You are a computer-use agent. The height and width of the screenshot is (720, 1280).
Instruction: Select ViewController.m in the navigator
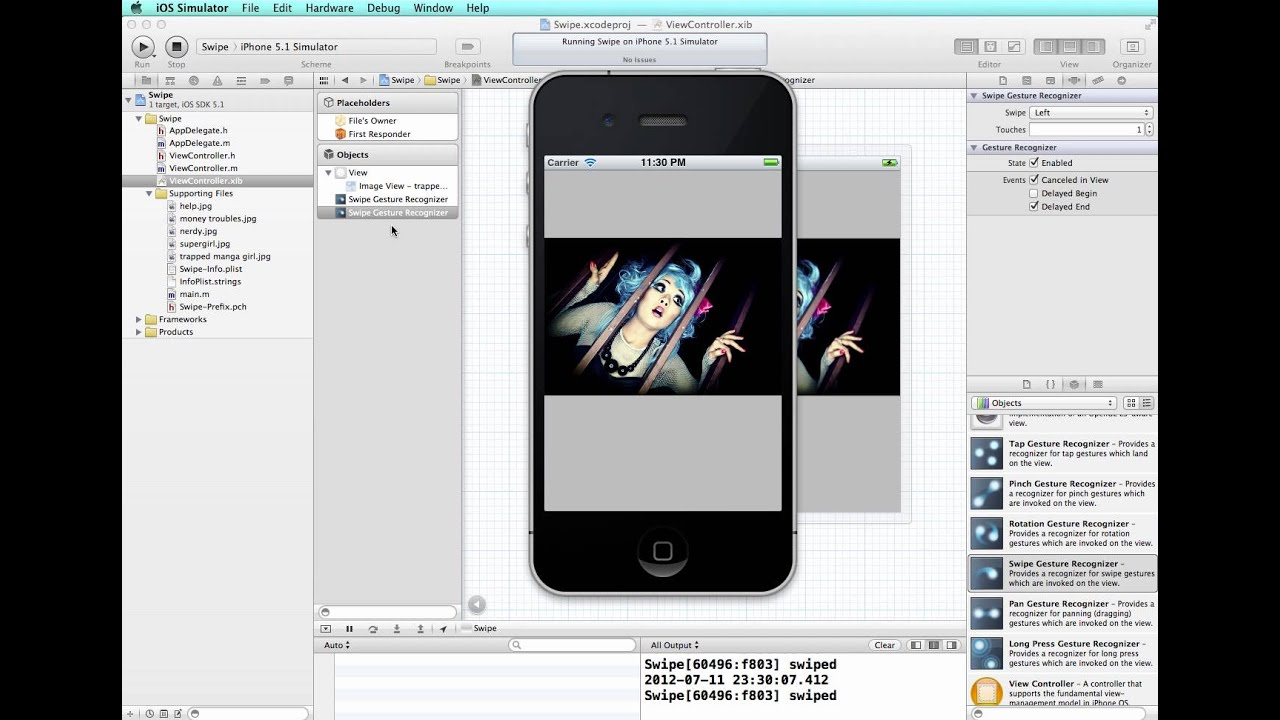(x=203, y=168)
